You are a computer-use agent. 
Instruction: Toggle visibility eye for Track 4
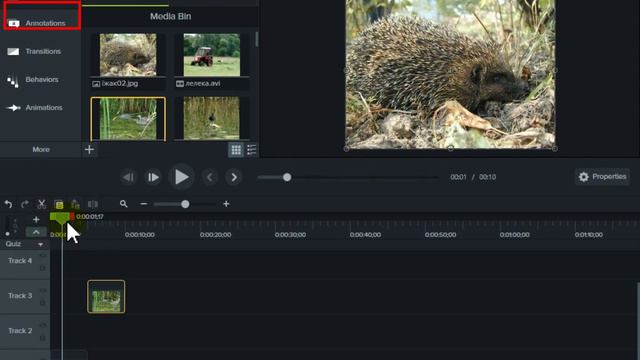click(43, 255)
